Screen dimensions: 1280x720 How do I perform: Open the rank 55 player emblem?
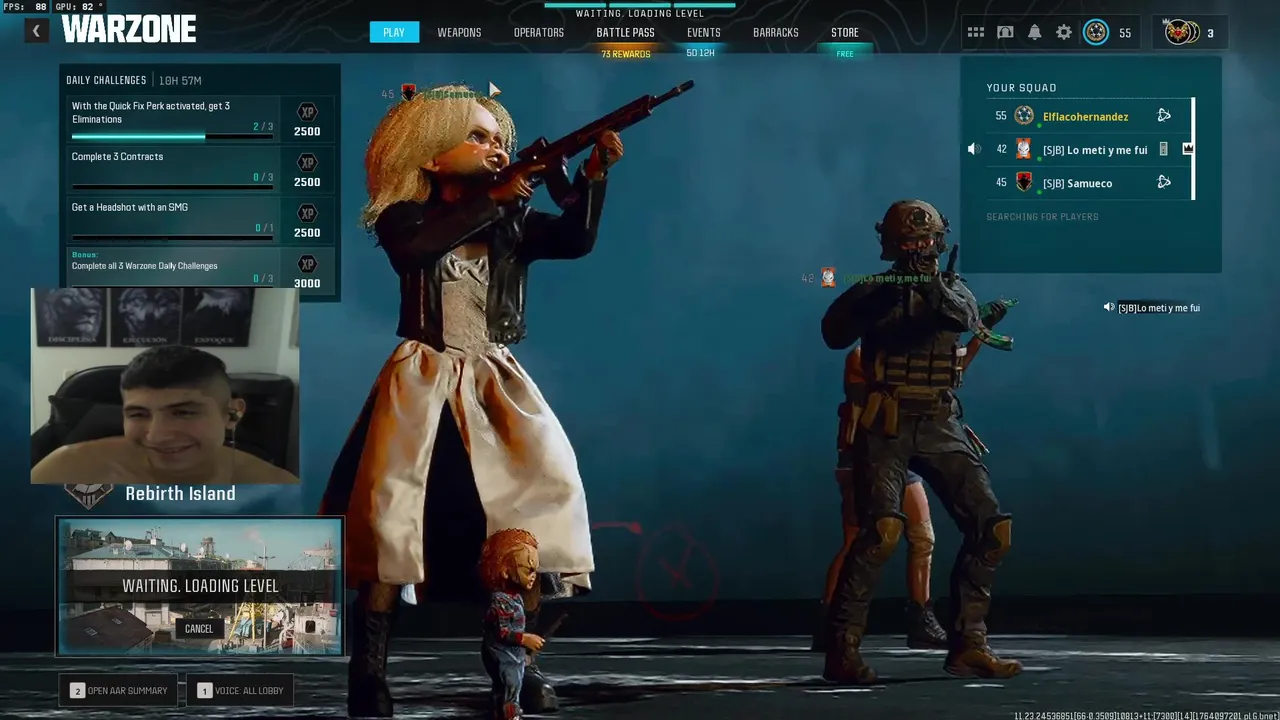(x=1096, y=33)
